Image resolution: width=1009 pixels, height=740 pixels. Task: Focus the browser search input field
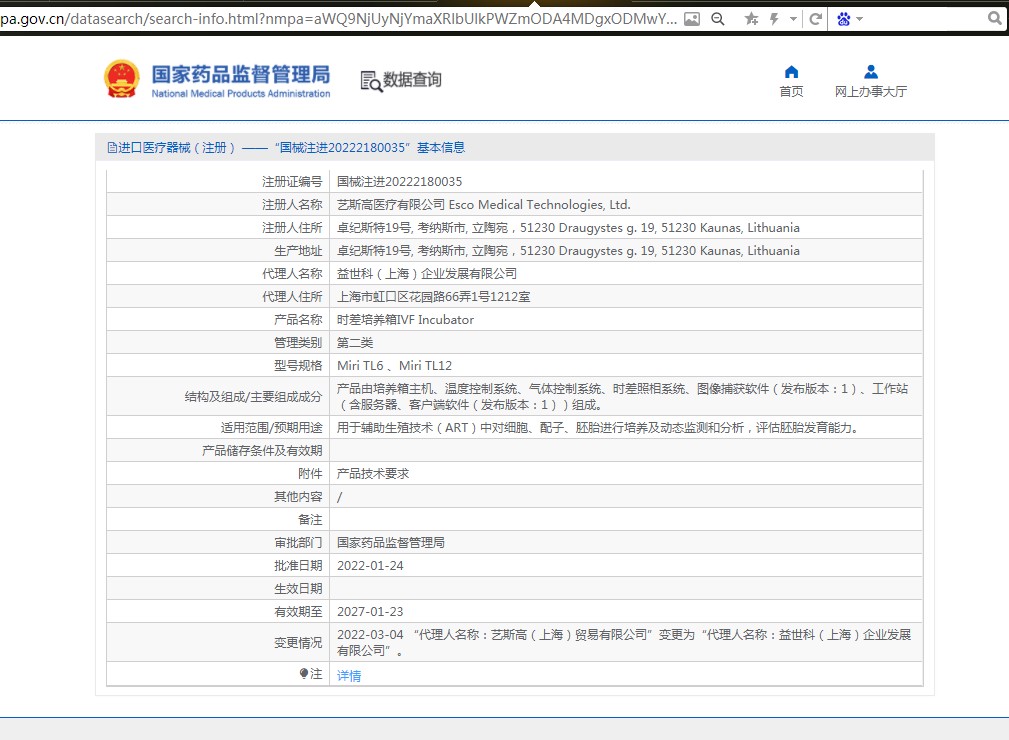925,19
